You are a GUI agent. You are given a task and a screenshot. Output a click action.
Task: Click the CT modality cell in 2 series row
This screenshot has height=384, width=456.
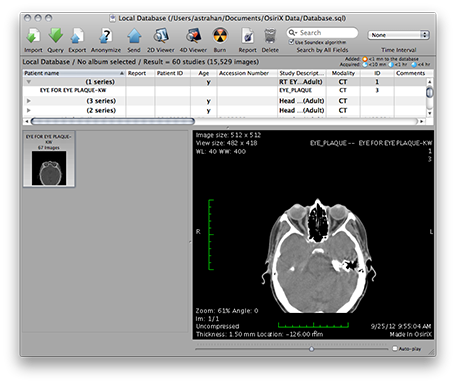tap(343, 110)
